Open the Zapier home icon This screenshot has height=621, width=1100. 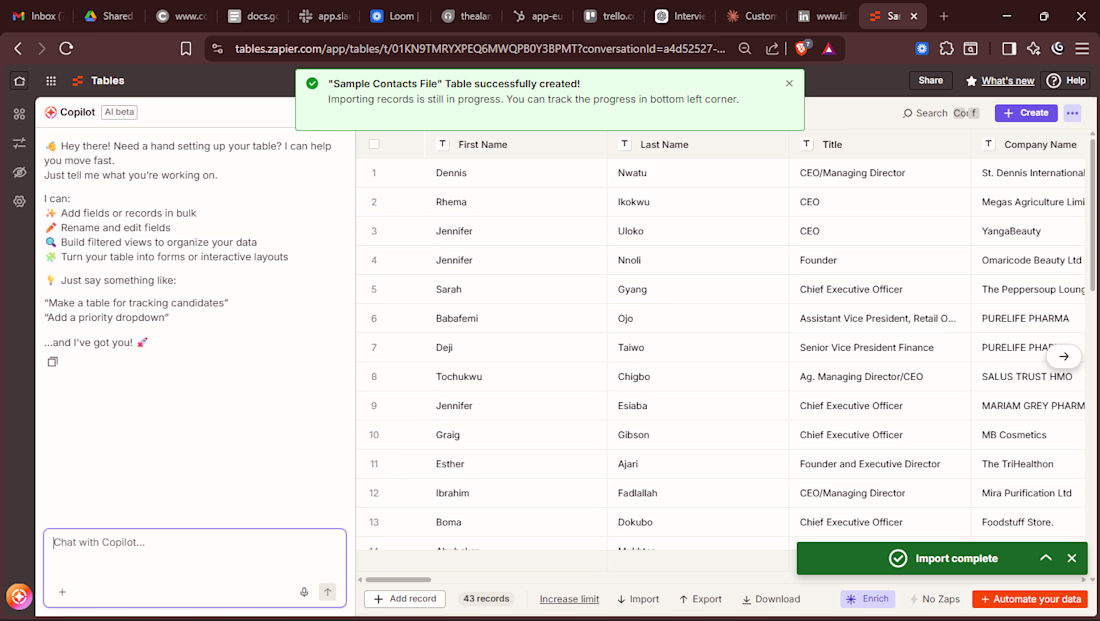pyautogui.click(x=20, y=81)
